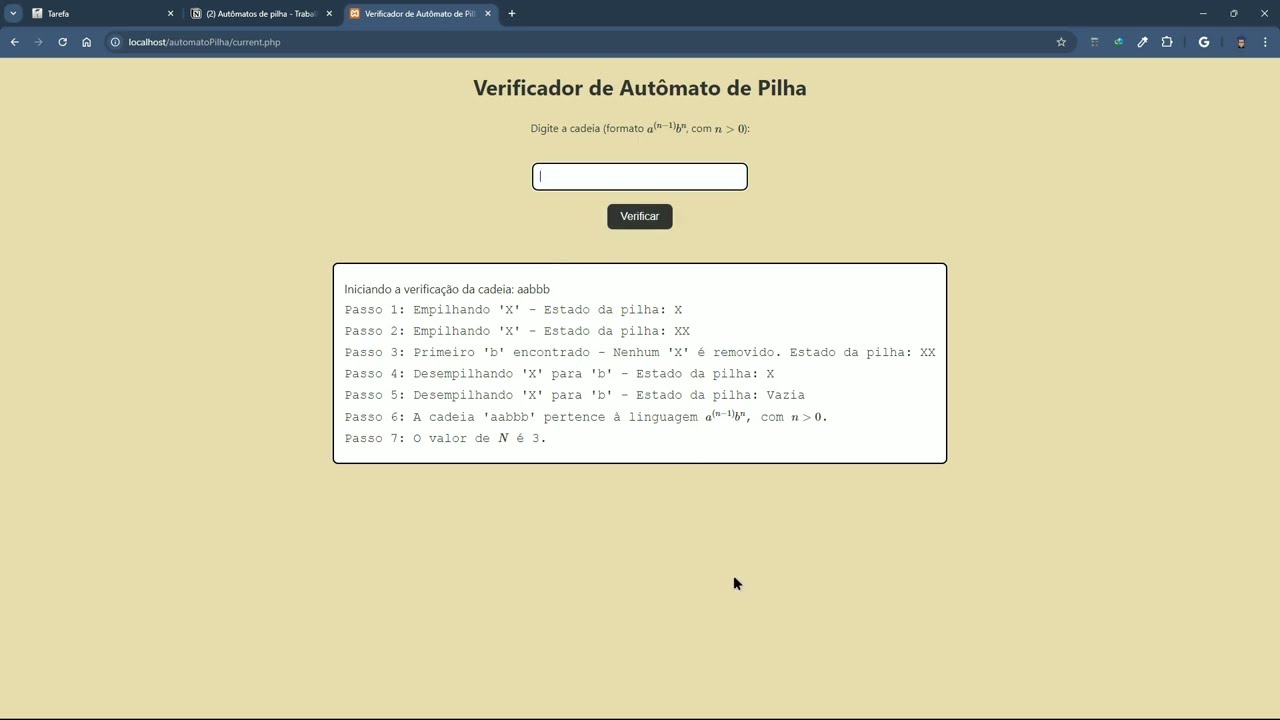Click the Passo 2 output line
This screenshot has height=720, width=1280.
coord(517,331)
